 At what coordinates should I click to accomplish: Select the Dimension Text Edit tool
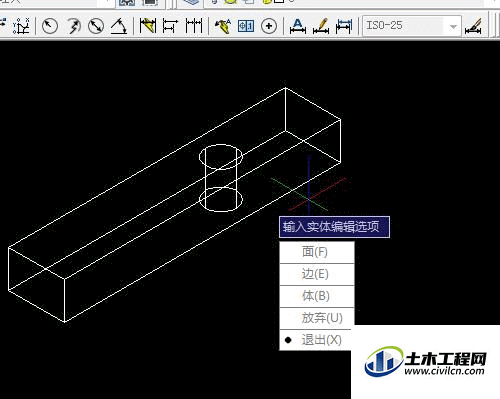321,26
